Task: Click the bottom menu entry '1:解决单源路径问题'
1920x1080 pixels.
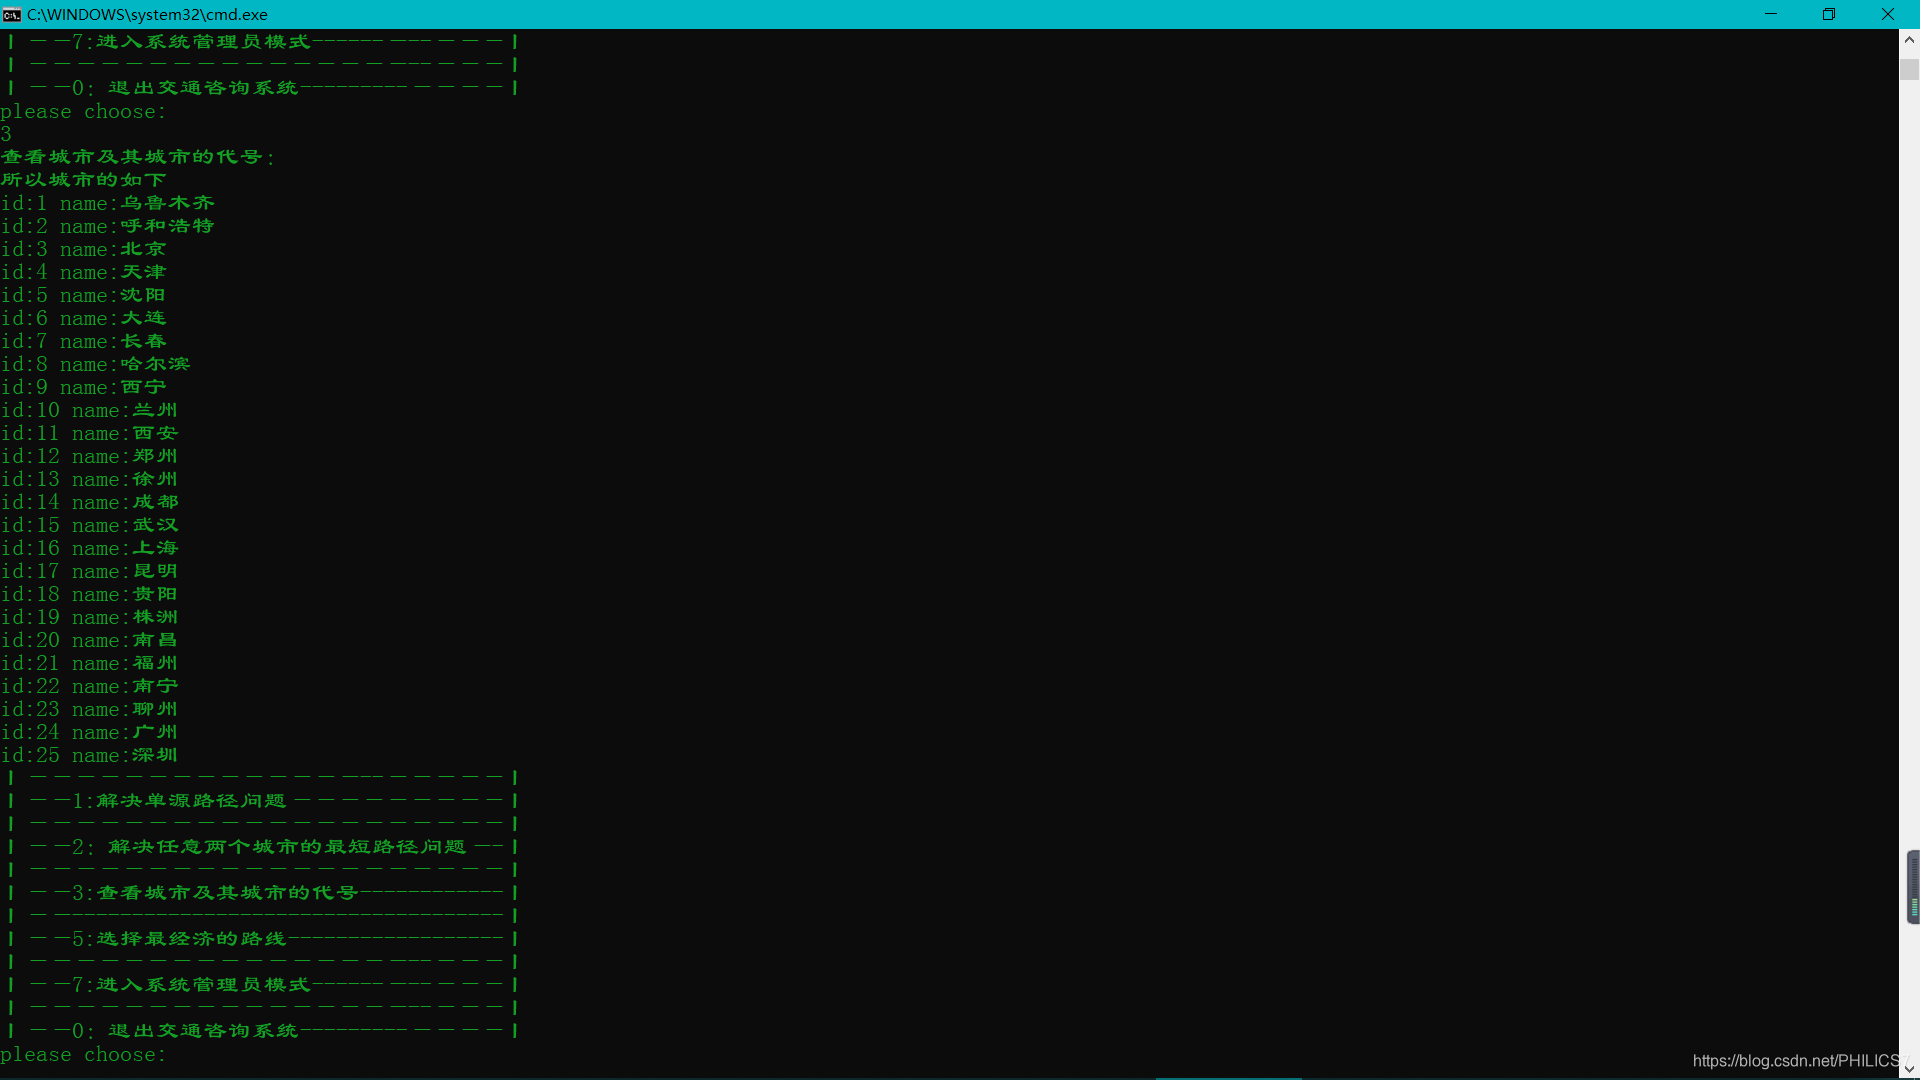Action: pyautogui.click(x=190, y=801)
